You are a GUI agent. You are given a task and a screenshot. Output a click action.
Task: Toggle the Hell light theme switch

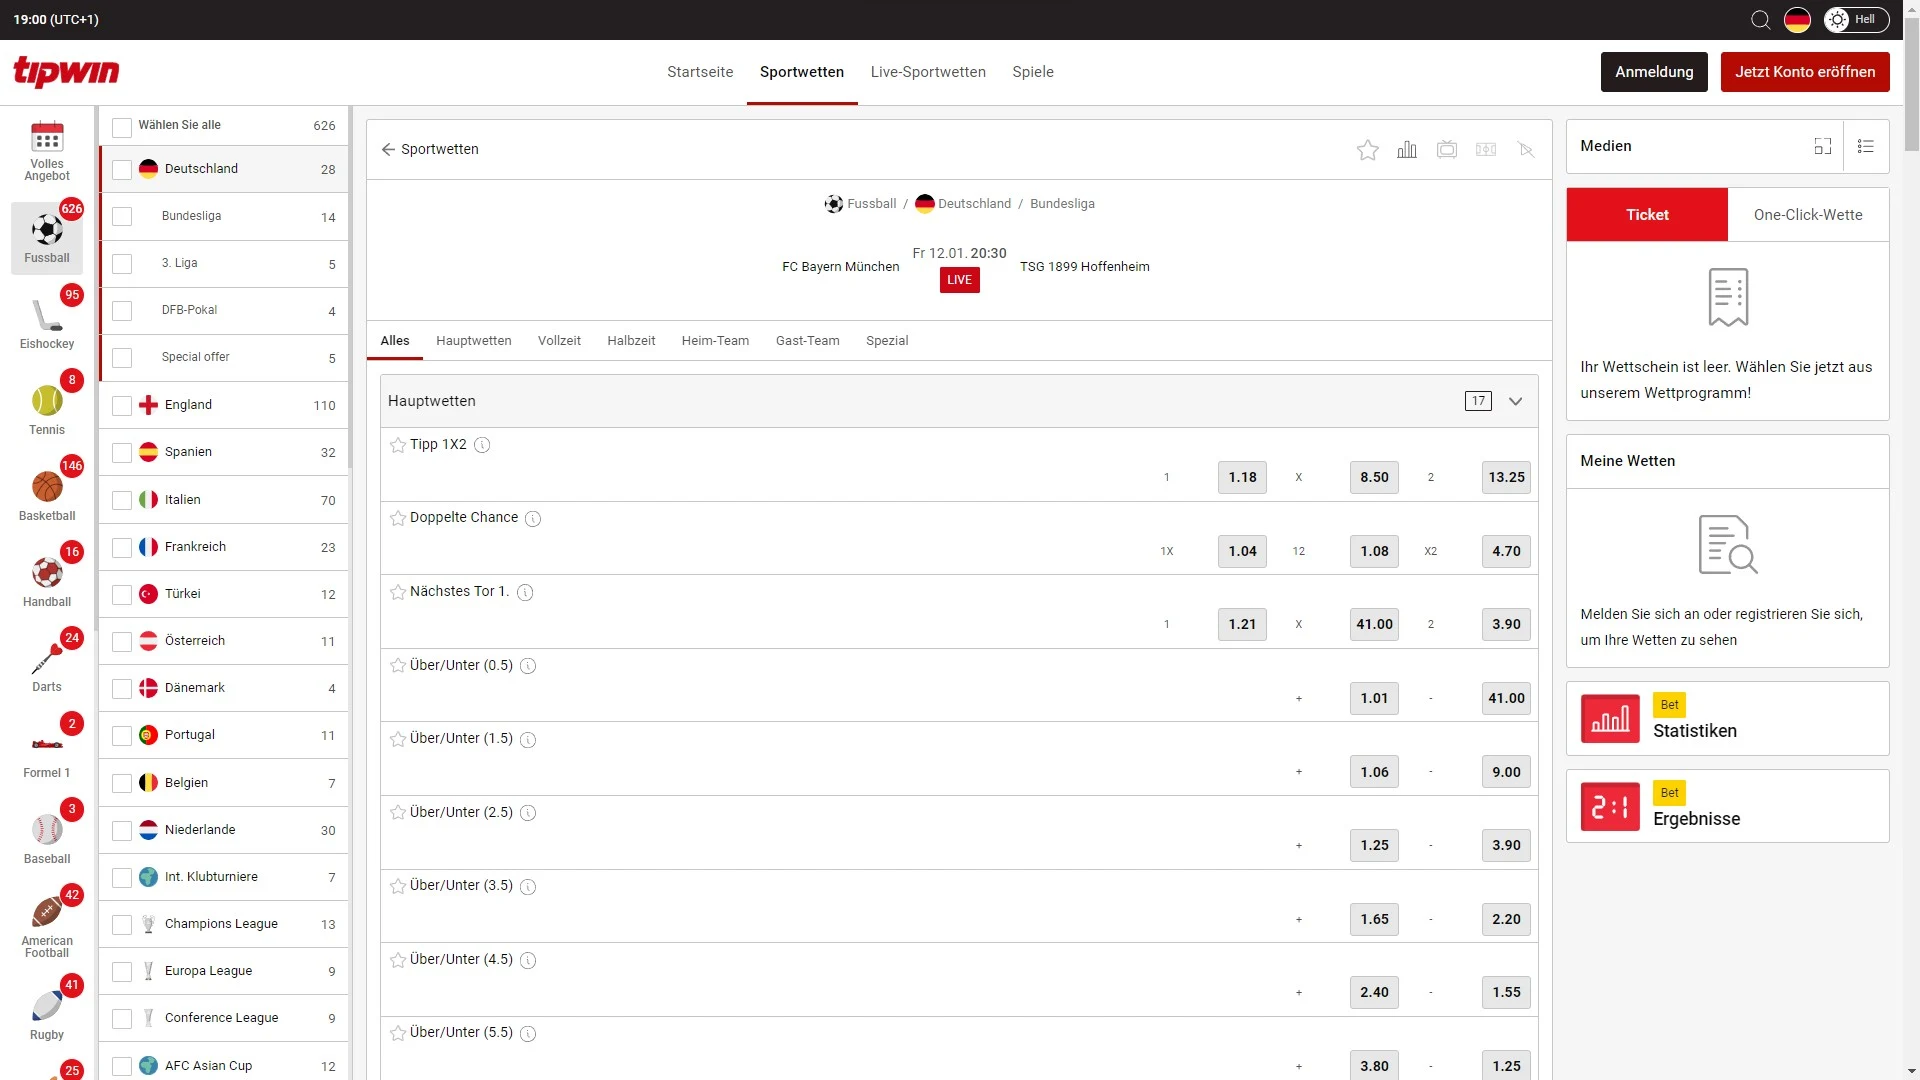click(1856, 20)
